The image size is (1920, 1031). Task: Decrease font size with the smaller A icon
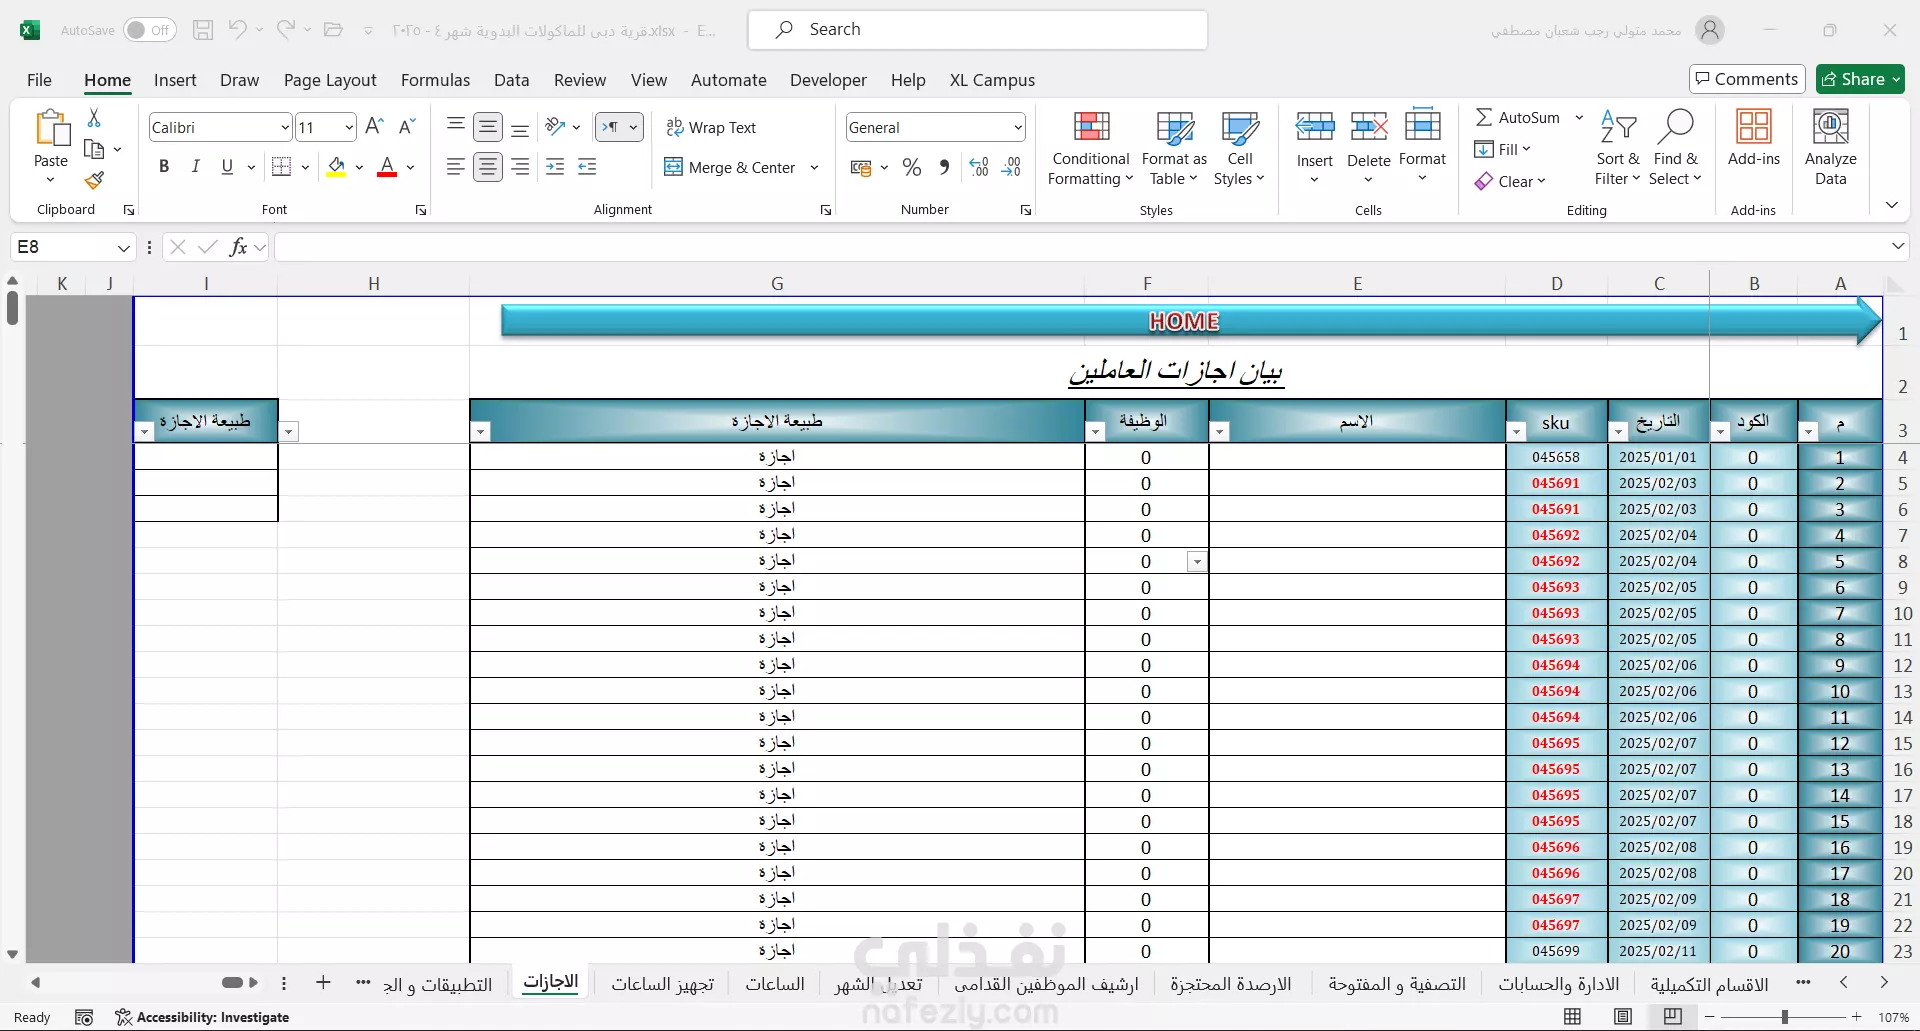[406, 126]
